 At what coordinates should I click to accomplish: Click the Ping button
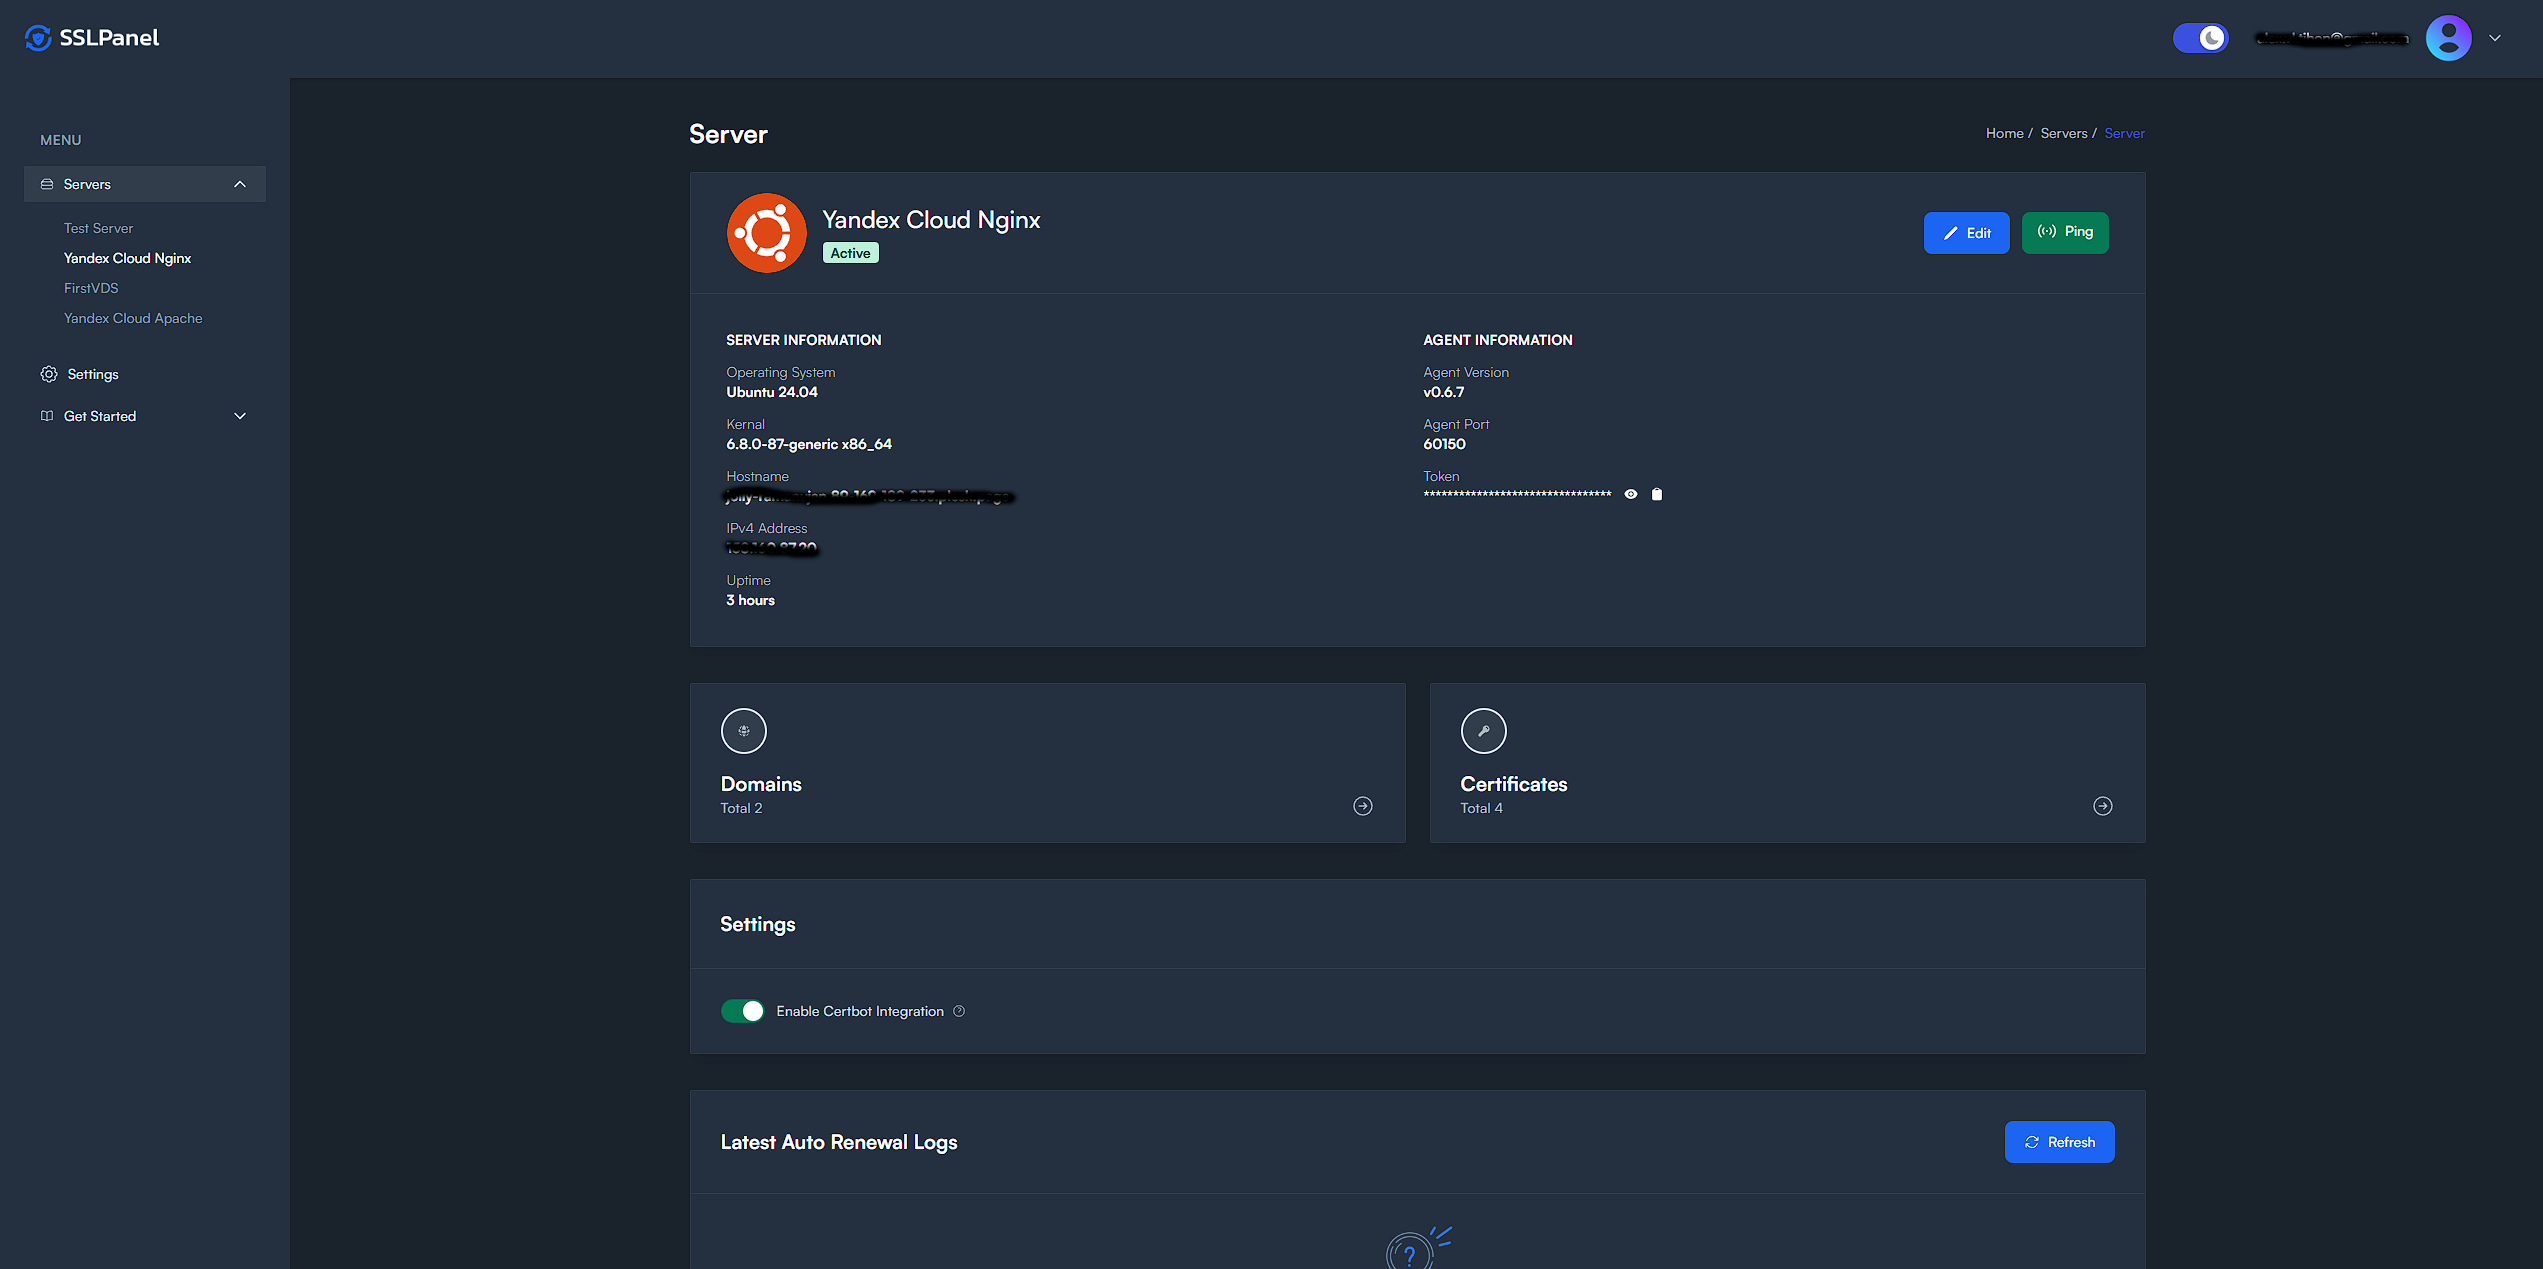coord(2064,232)
